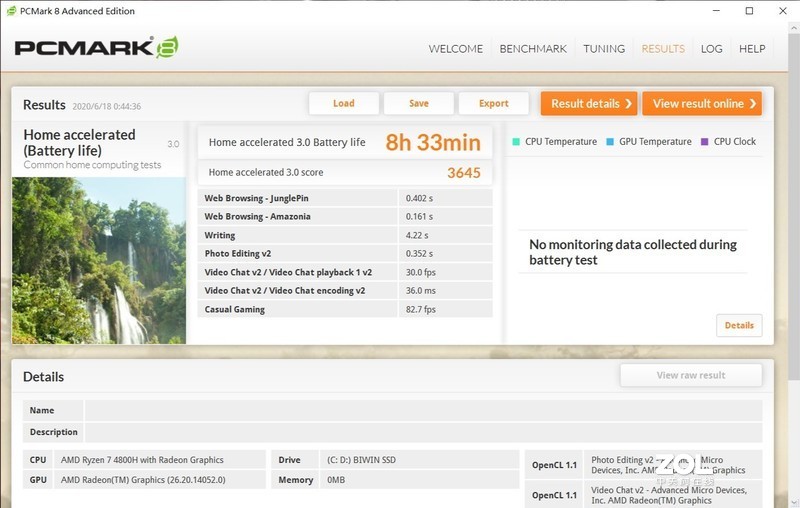
Task: Click the Home accelerated 3.0 score label
Action: [266, 172]
